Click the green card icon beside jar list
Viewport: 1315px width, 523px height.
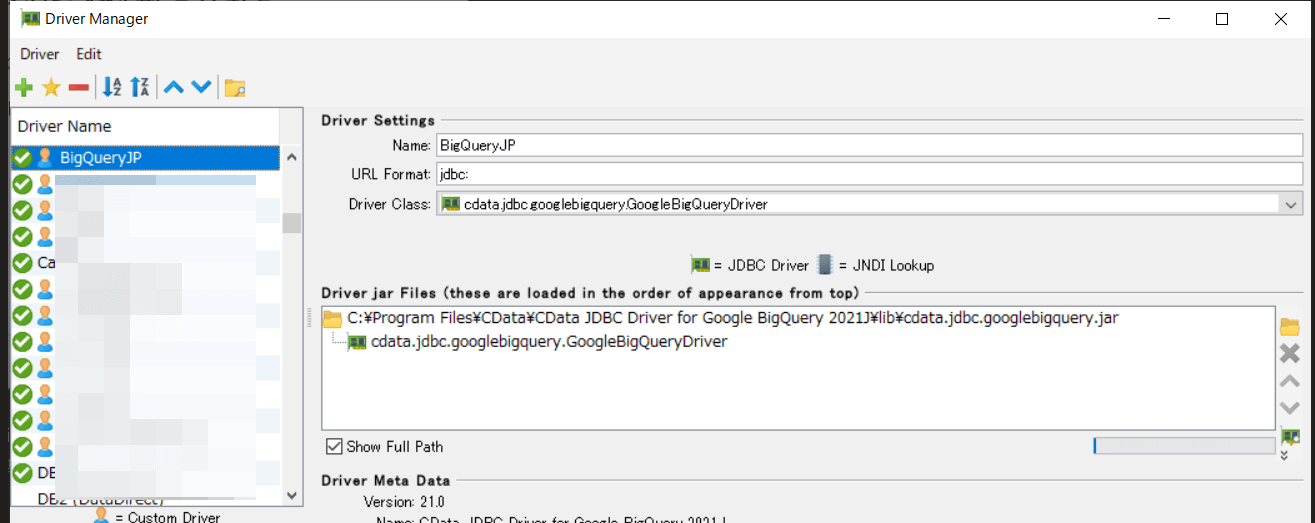(1291, 436)
